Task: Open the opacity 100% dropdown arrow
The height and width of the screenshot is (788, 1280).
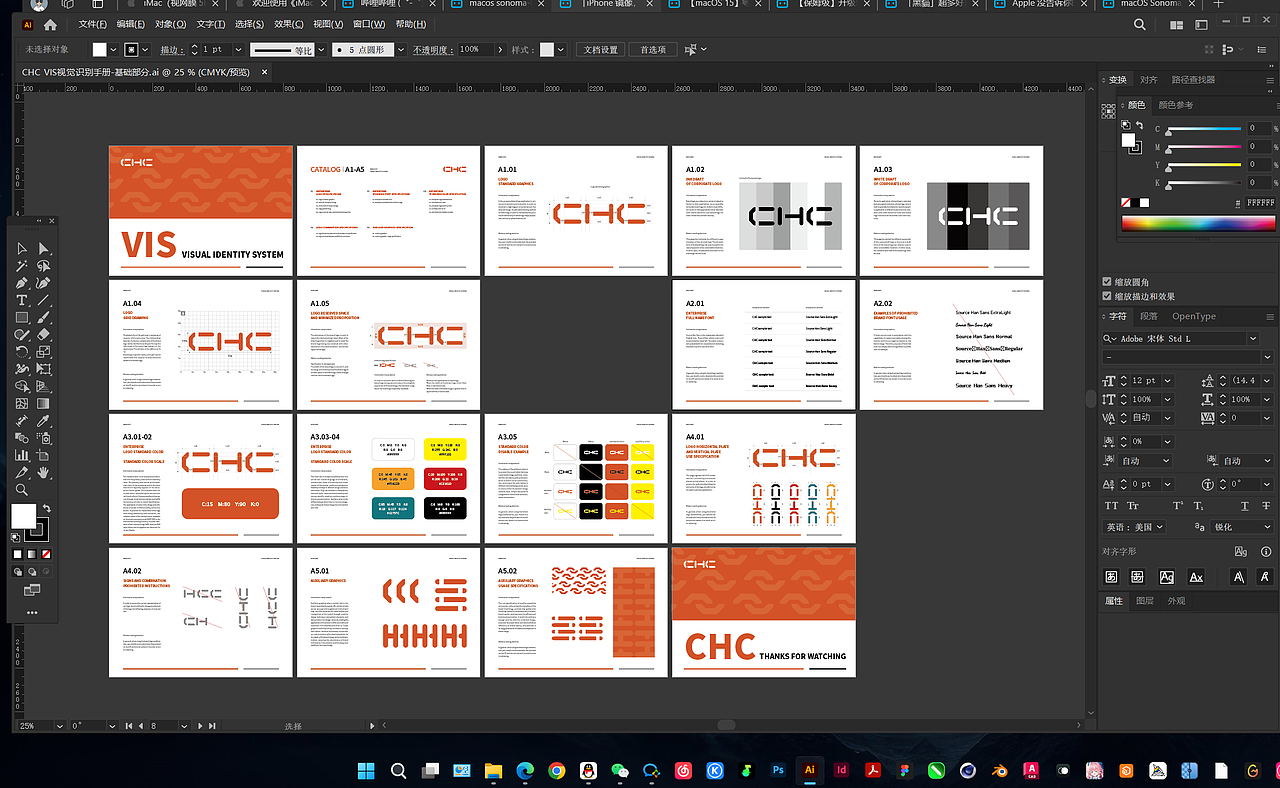Action: [499, 49]
